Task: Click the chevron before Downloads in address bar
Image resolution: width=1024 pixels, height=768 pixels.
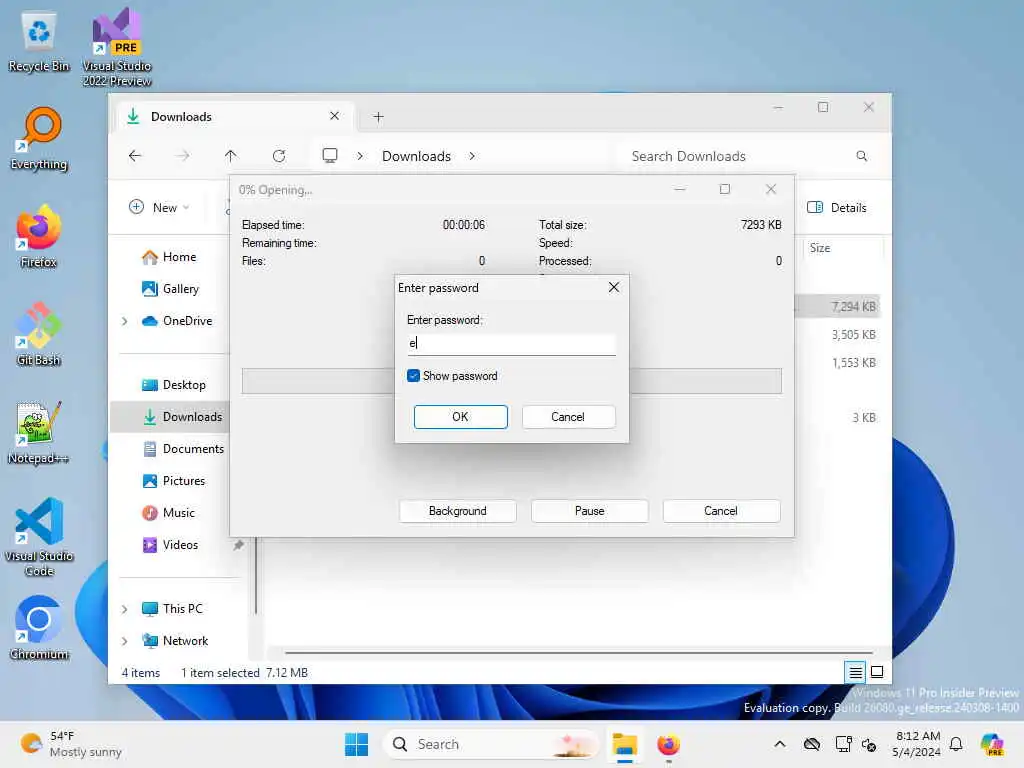Action: (360, 156)
